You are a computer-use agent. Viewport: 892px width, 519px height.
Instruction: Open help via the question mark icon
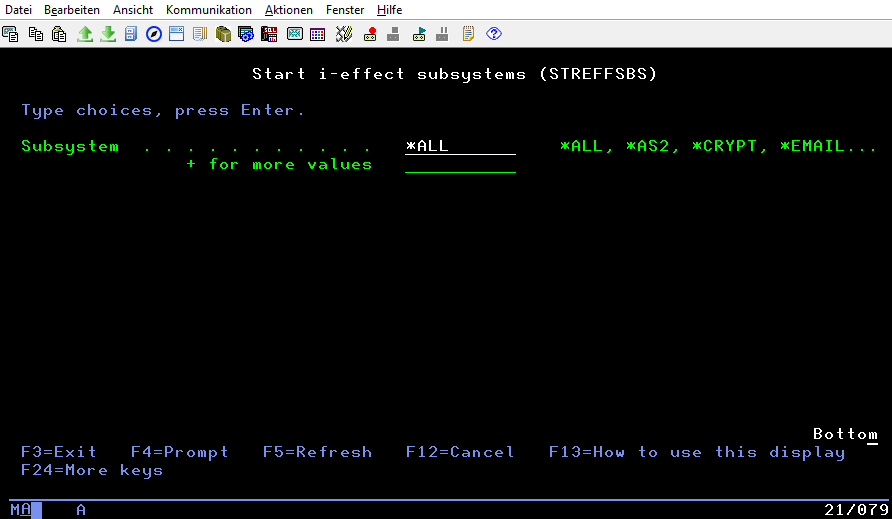click(x=493, y=34)
